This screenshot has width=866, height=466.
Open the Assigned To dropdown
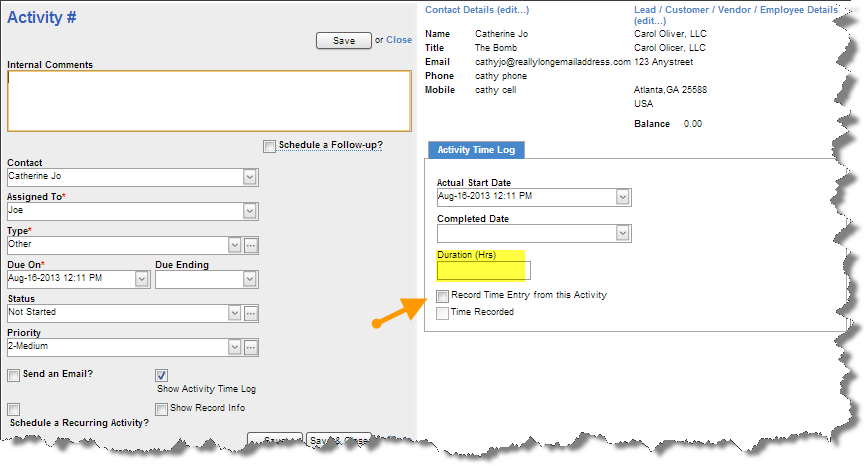click(x=250, y=211)
